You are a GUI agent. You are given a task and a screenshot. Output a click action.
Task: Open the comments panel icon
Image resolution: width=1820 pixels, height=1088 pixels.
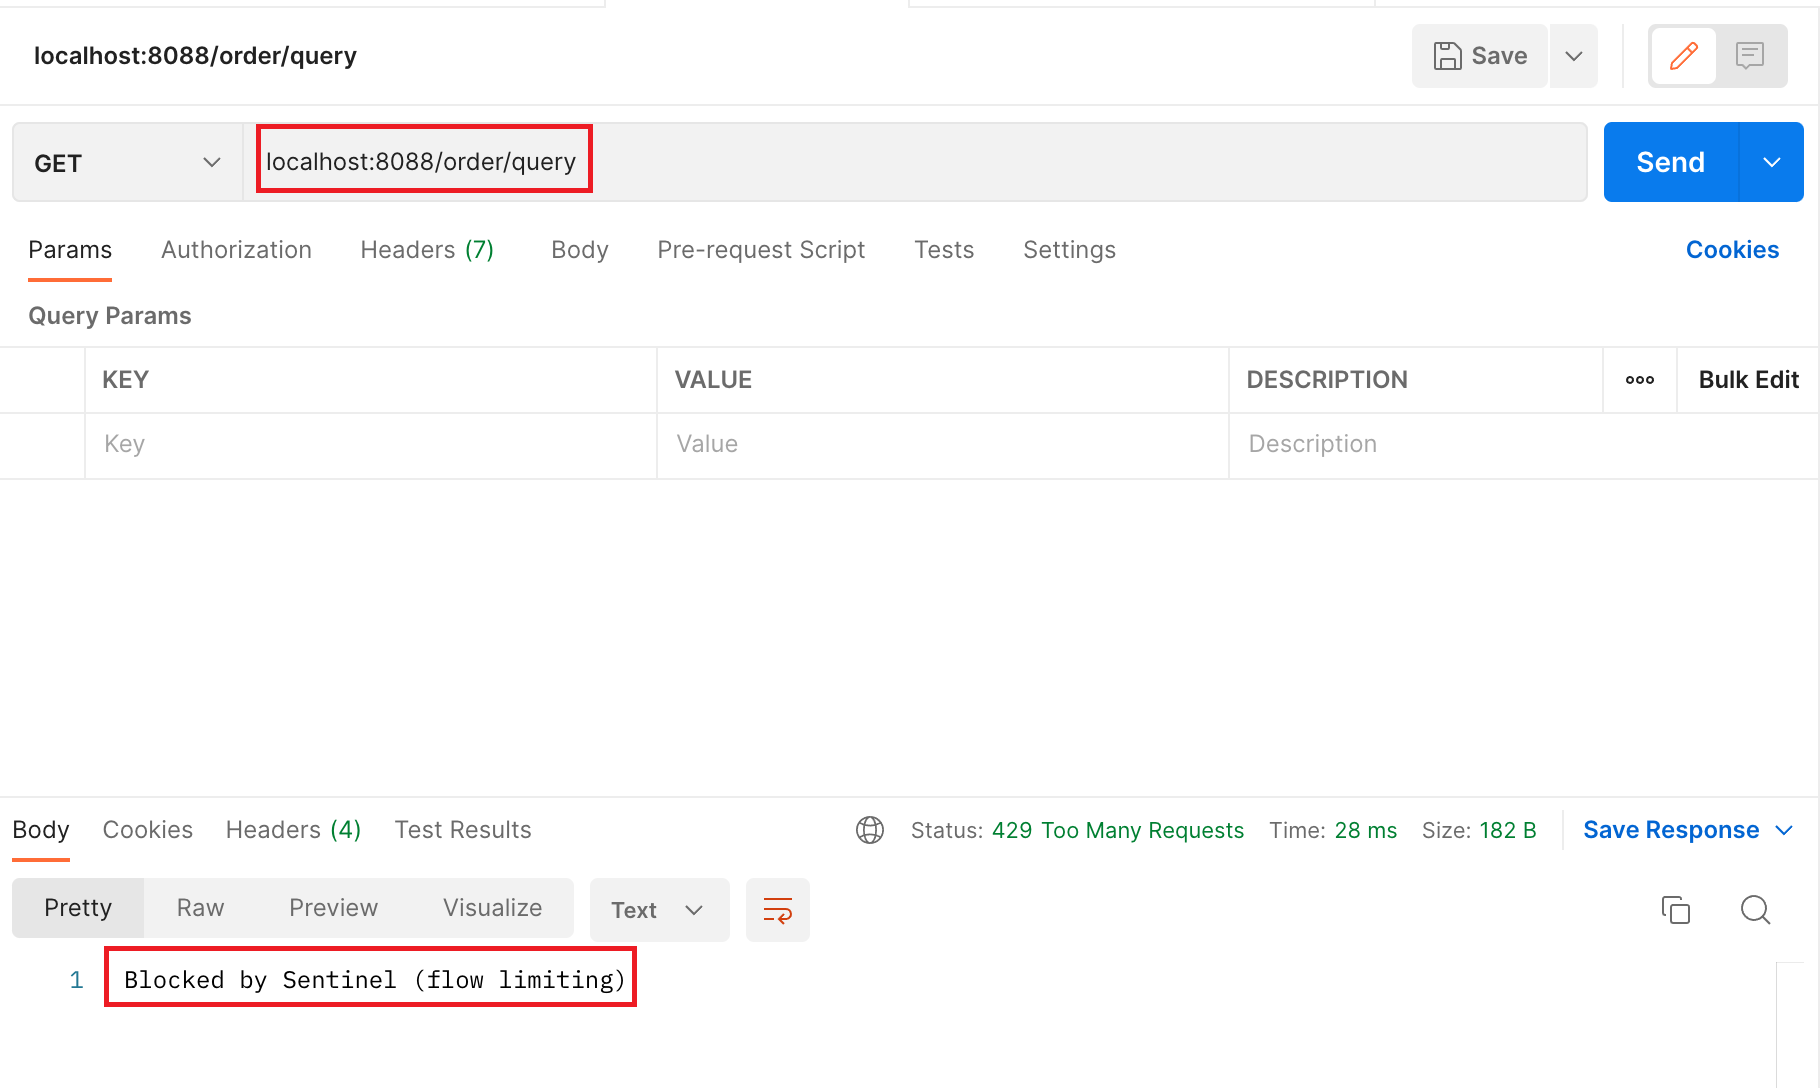[x=1750, y=56]
